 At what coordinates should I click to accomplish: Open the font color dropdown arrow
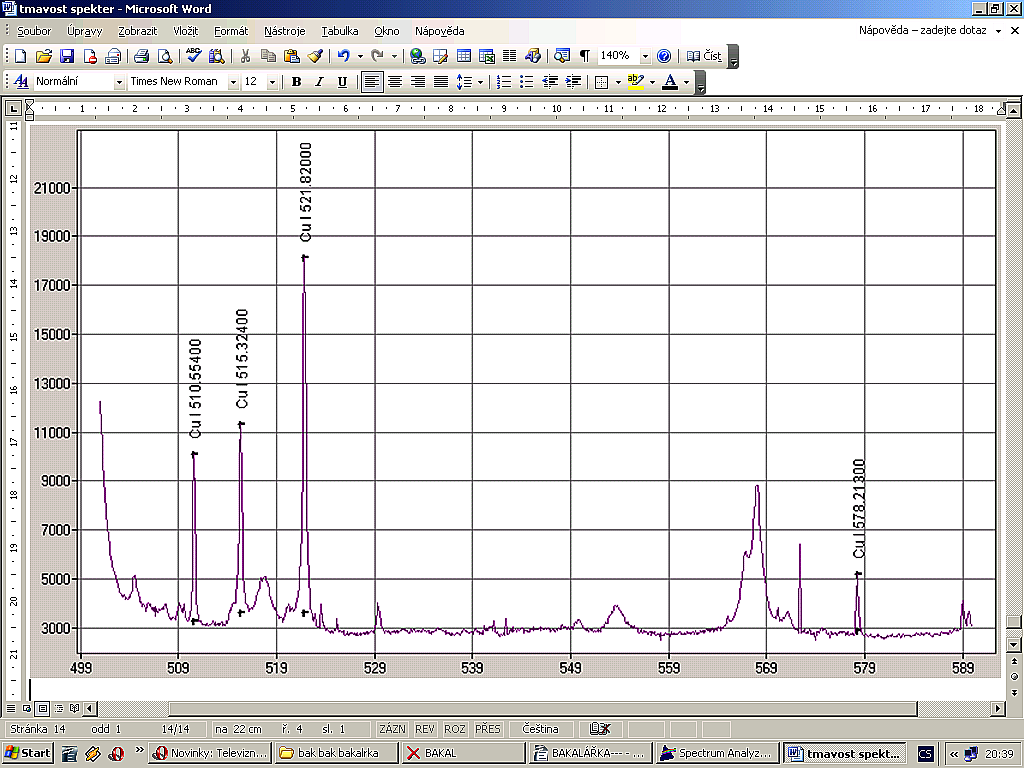coord(686,82)
